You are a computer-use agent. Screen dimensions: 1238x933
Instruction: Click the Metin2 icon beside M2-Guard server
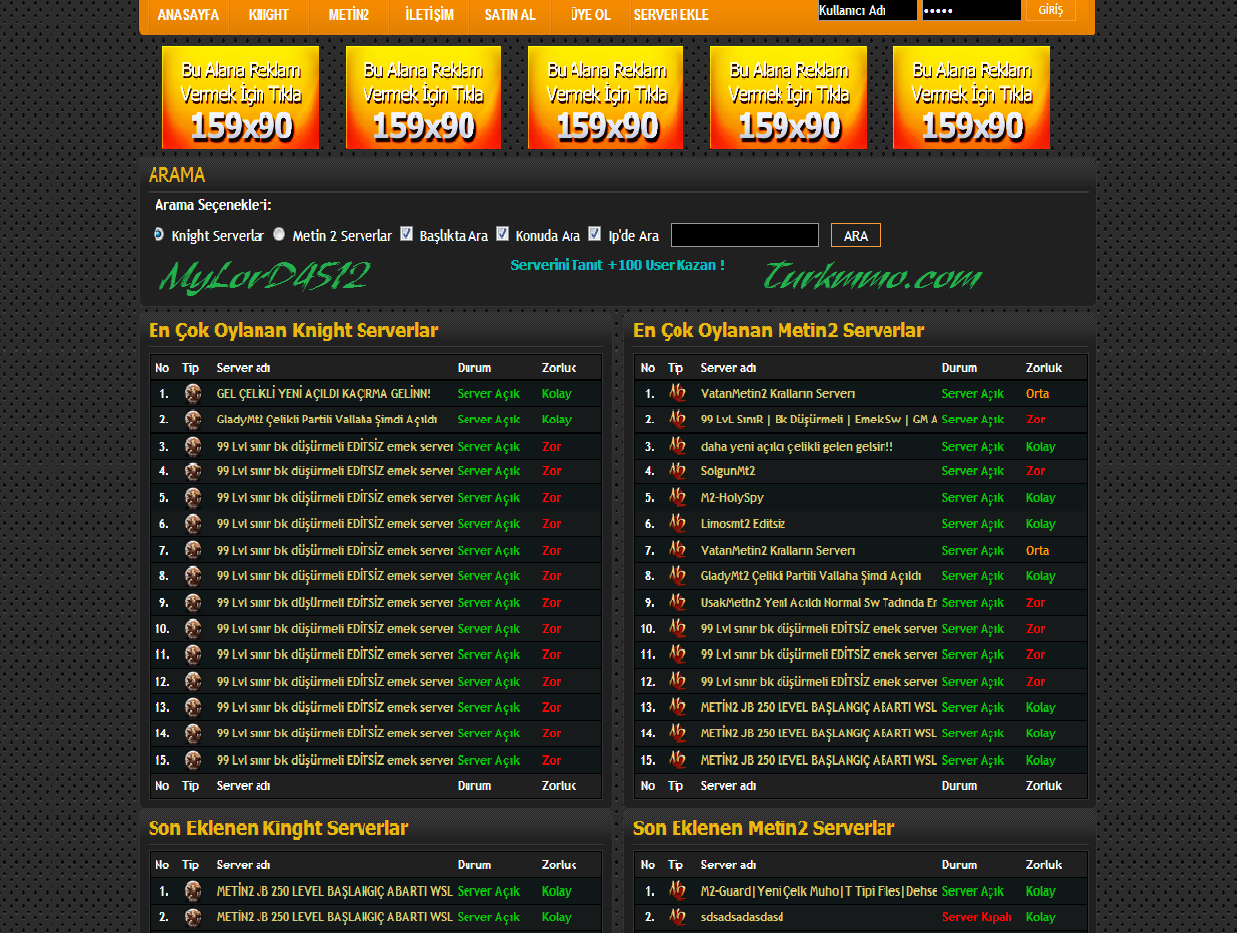pos(677,891)
